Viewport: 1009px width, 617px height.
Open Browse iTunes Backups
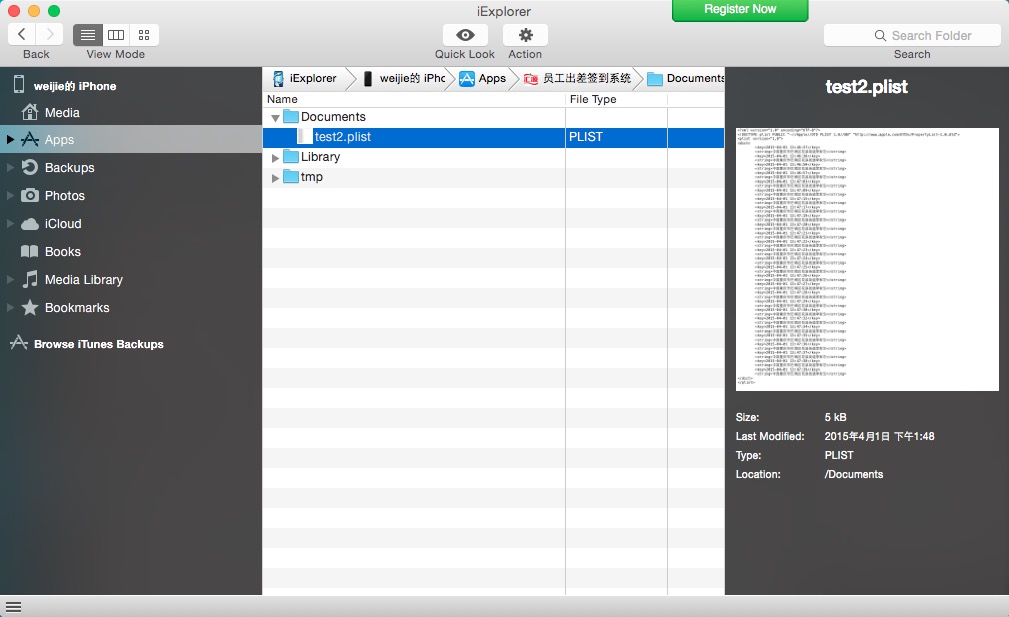point(98,344)
